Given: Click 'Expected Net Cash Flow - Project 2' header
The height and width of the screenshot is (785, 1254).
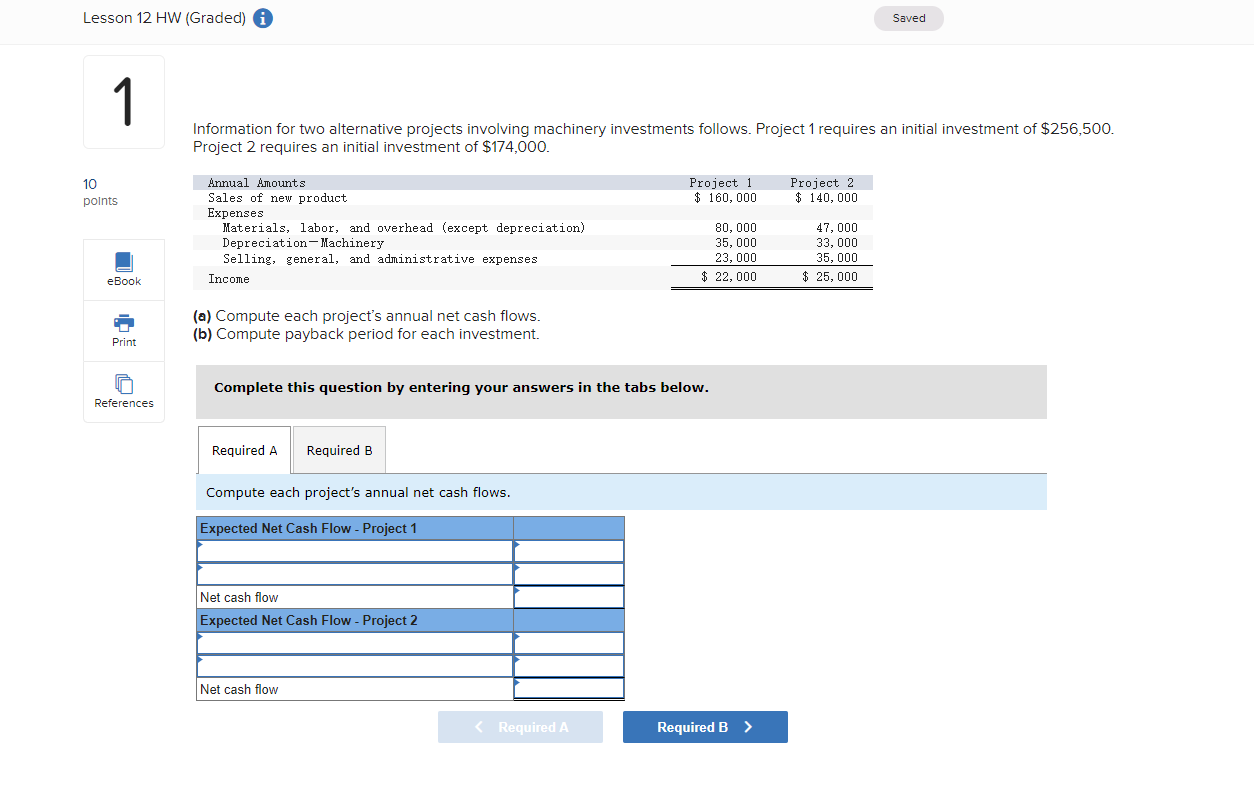Looking at the screenshot, I should (x=355, y=620).
